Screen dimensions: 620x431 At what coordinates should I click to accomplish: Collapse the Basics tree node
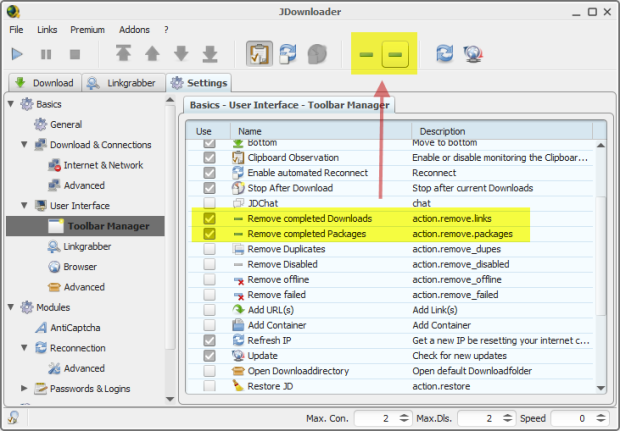11,104
